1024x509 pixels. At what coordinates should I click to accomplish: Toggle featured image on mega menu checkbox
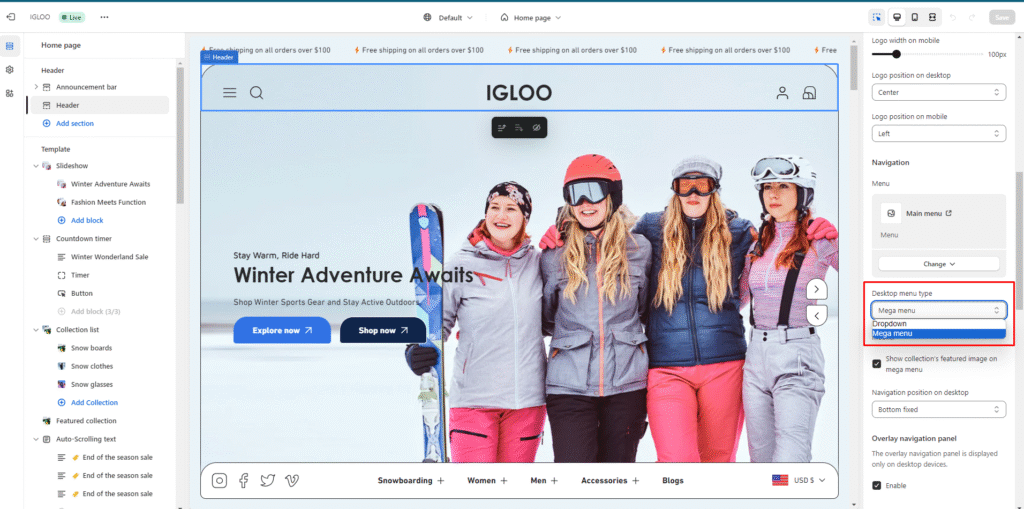pos(877,363)
